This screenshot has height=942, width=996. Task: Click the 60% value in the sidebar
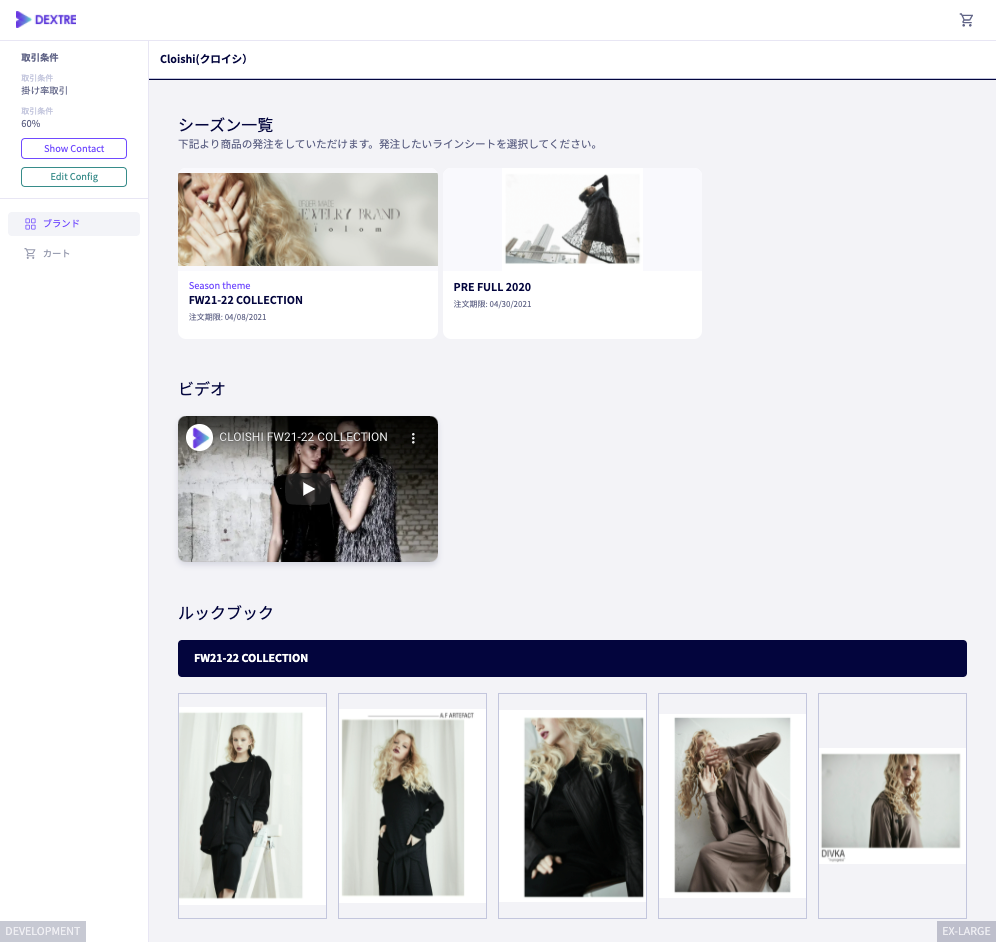coord(30,124)
